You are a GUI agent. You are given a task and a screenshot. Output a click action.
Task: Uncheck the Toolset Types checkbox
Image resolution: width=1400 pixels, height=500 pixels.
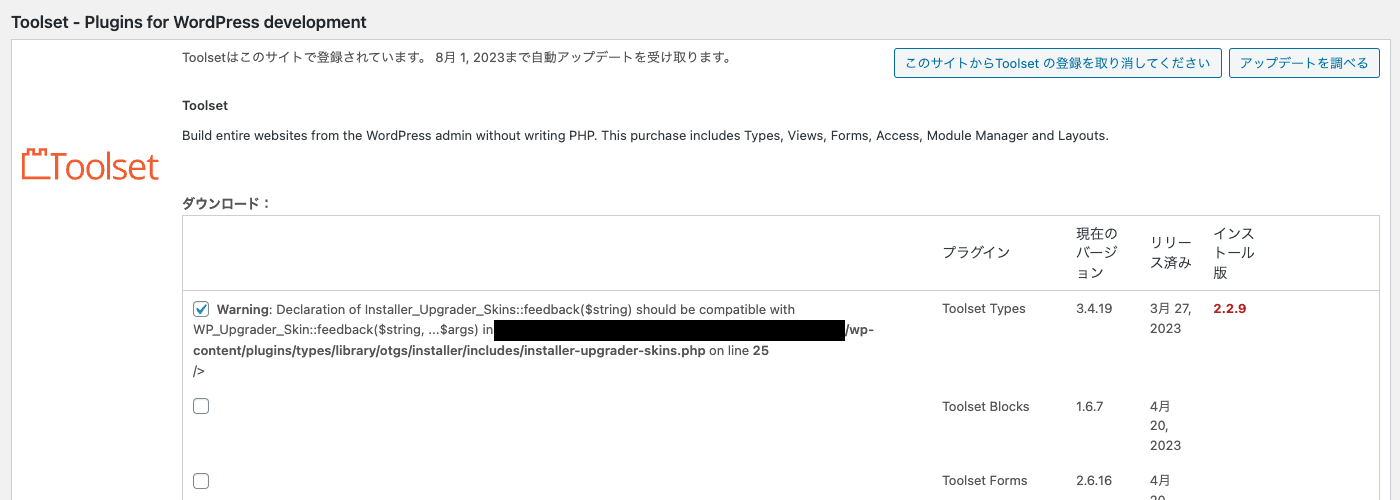point(201,309)
